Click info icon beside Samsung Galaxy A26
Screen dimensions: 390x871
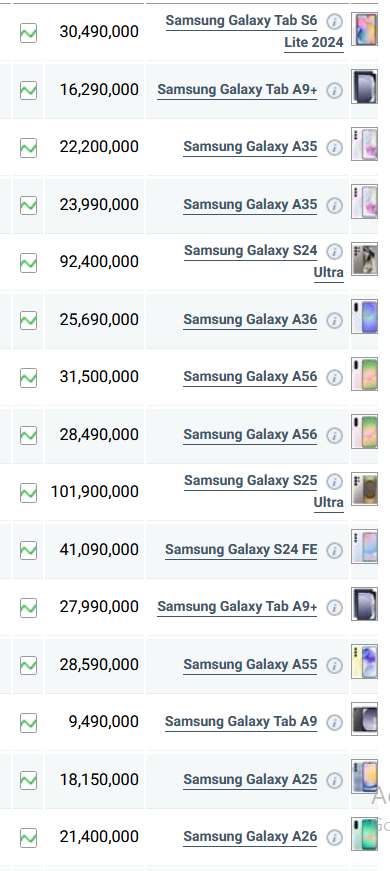click(334, 837)
